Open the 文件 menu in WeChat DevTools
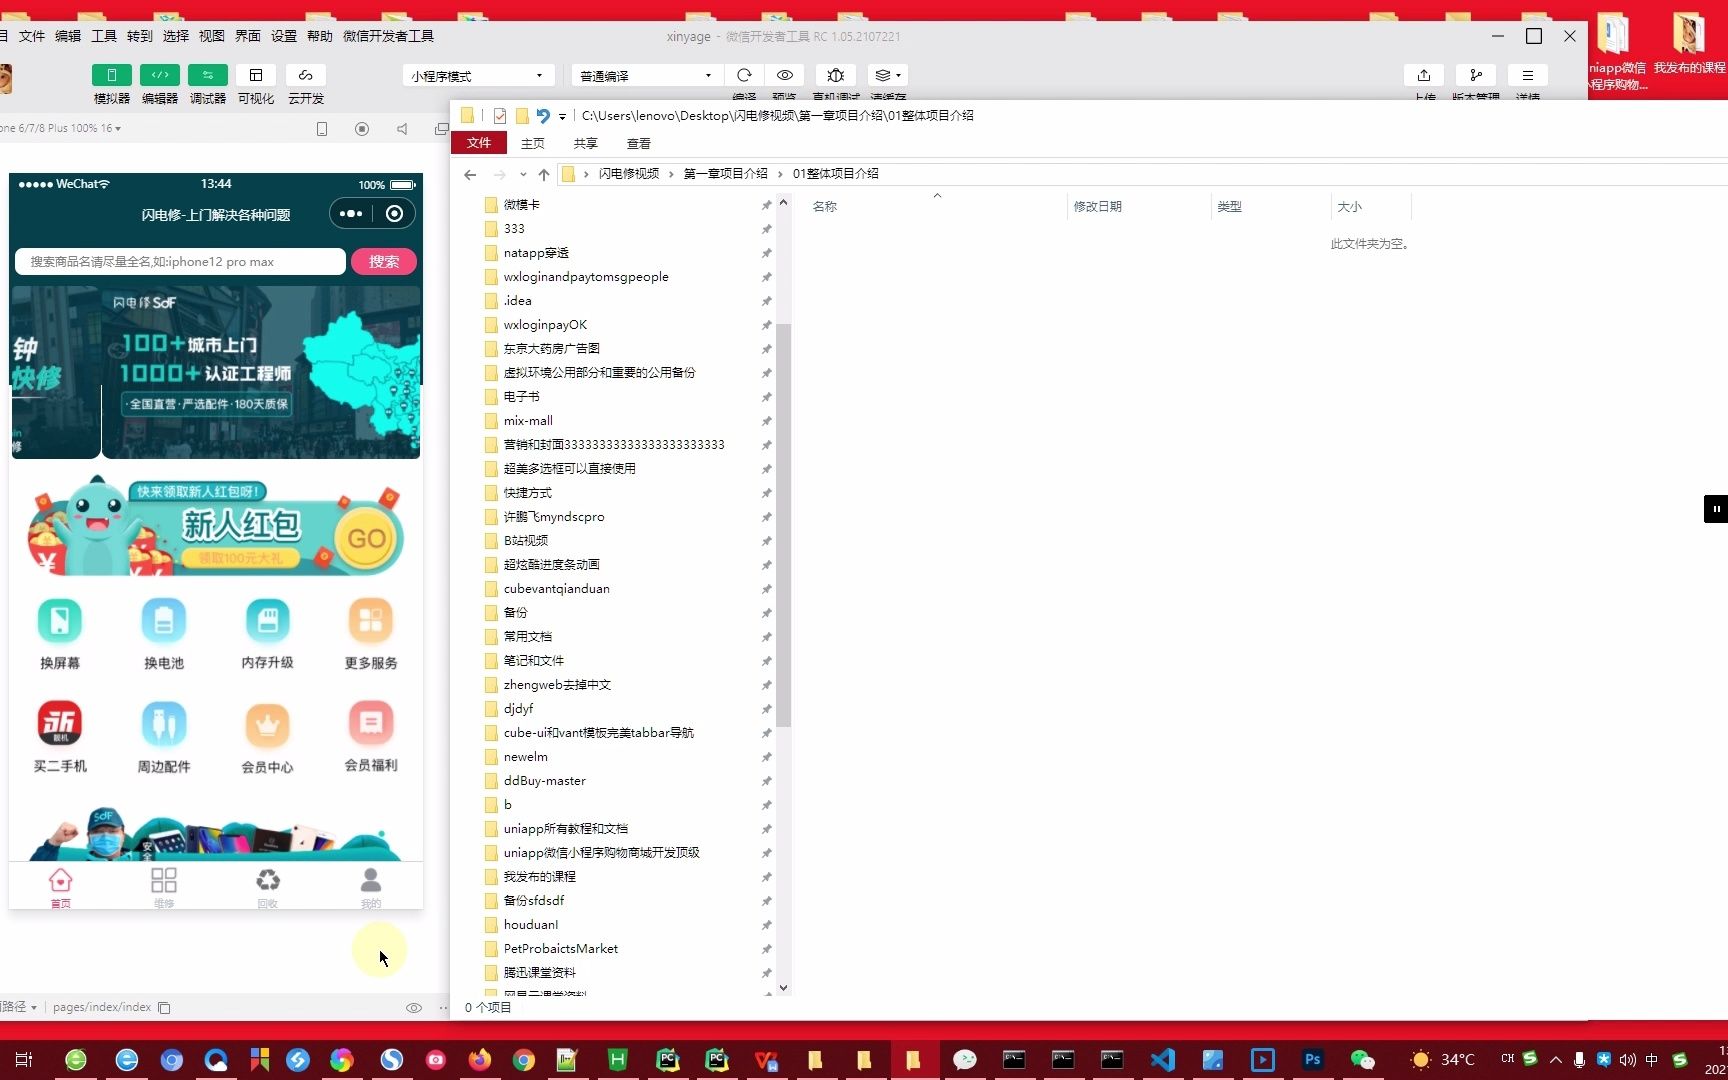1728x1080 pixels. click(32, 36)
